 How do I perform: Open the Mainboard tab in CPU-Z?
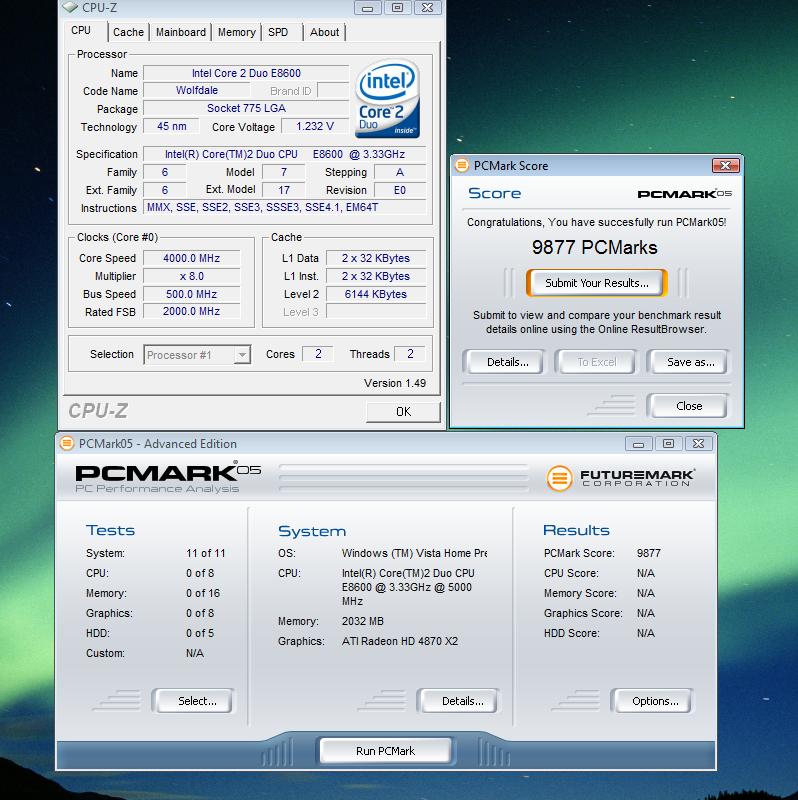(x=181, y=32)
